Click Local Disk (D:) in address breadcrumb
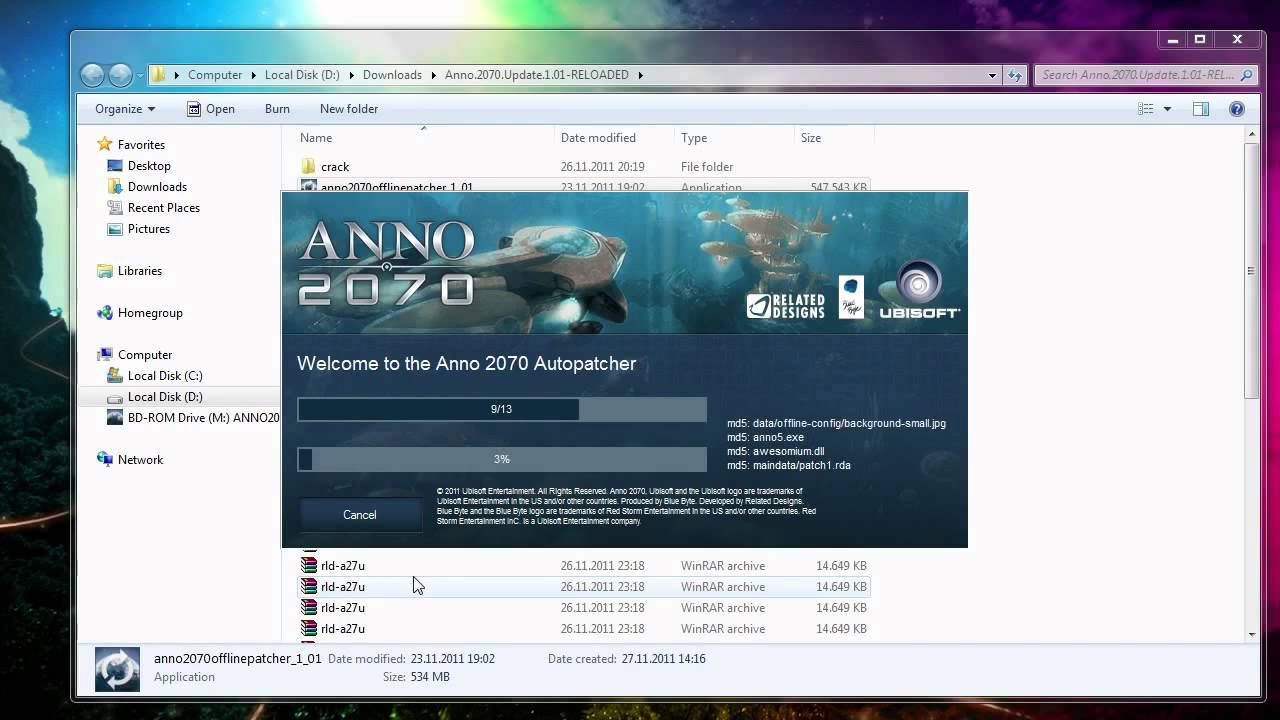 tap(302, 75)
